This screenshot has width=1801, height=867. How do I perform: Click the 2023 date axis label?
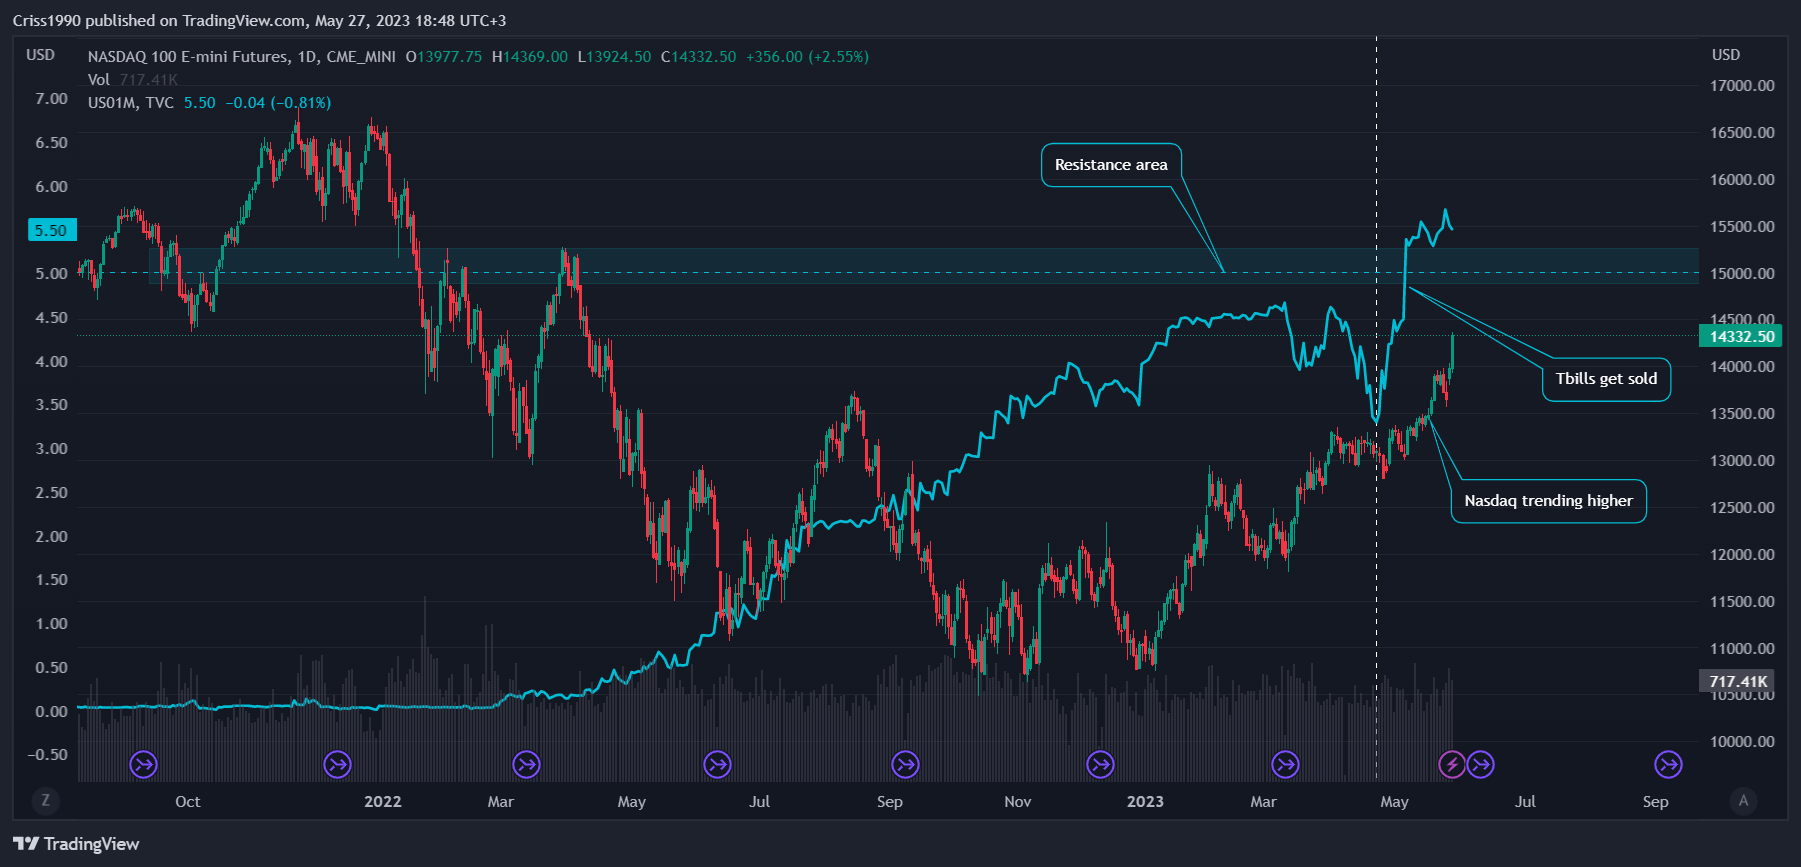pyautogui.click(x=1145, y=802)
